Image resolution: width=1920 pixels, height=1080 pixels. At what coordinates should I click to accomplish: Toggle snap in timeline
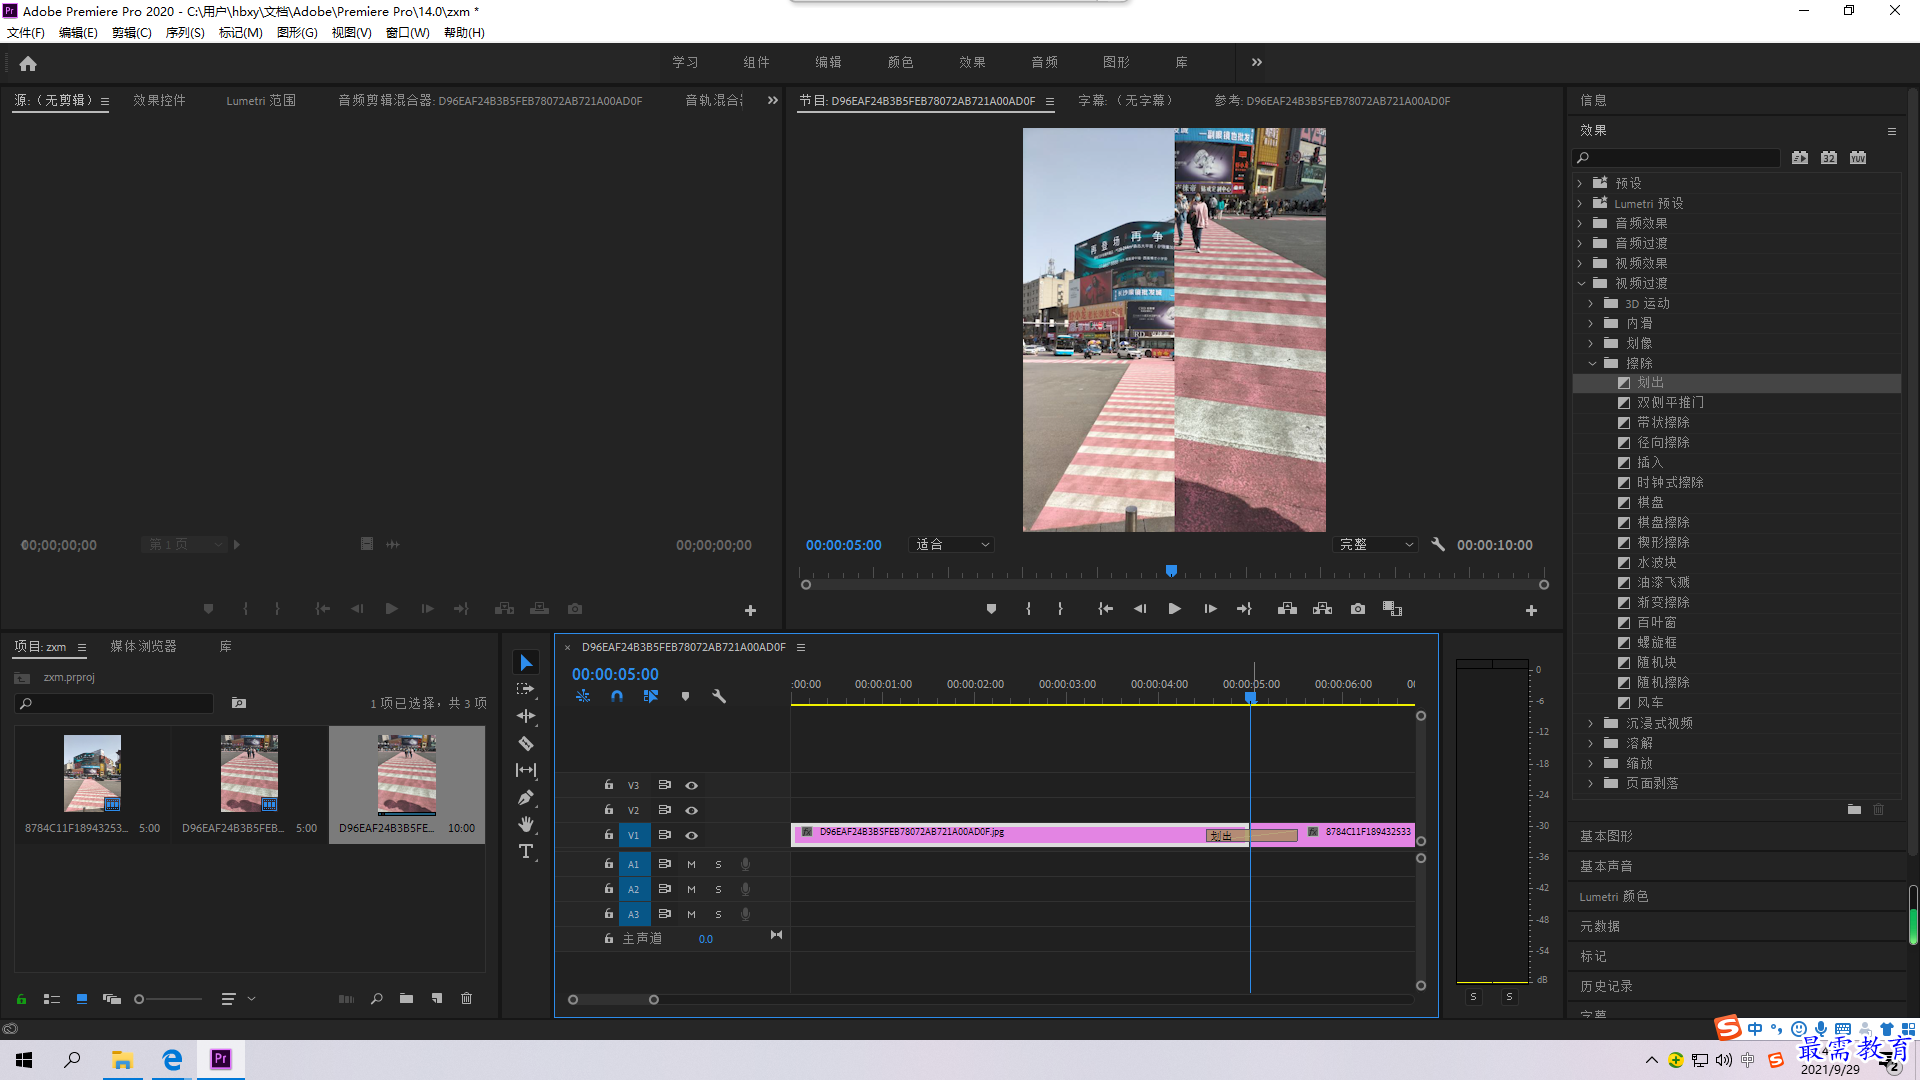click(617, 696)
